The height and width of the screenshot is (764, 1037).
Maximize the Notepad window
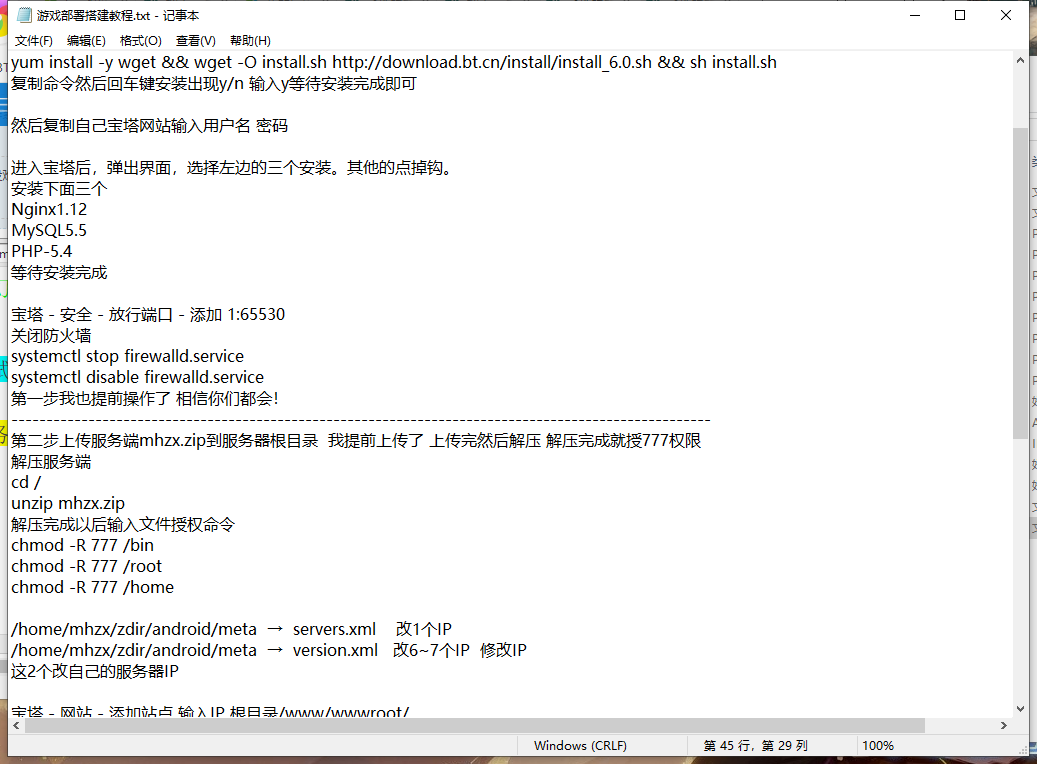click(x=960, y=16)
